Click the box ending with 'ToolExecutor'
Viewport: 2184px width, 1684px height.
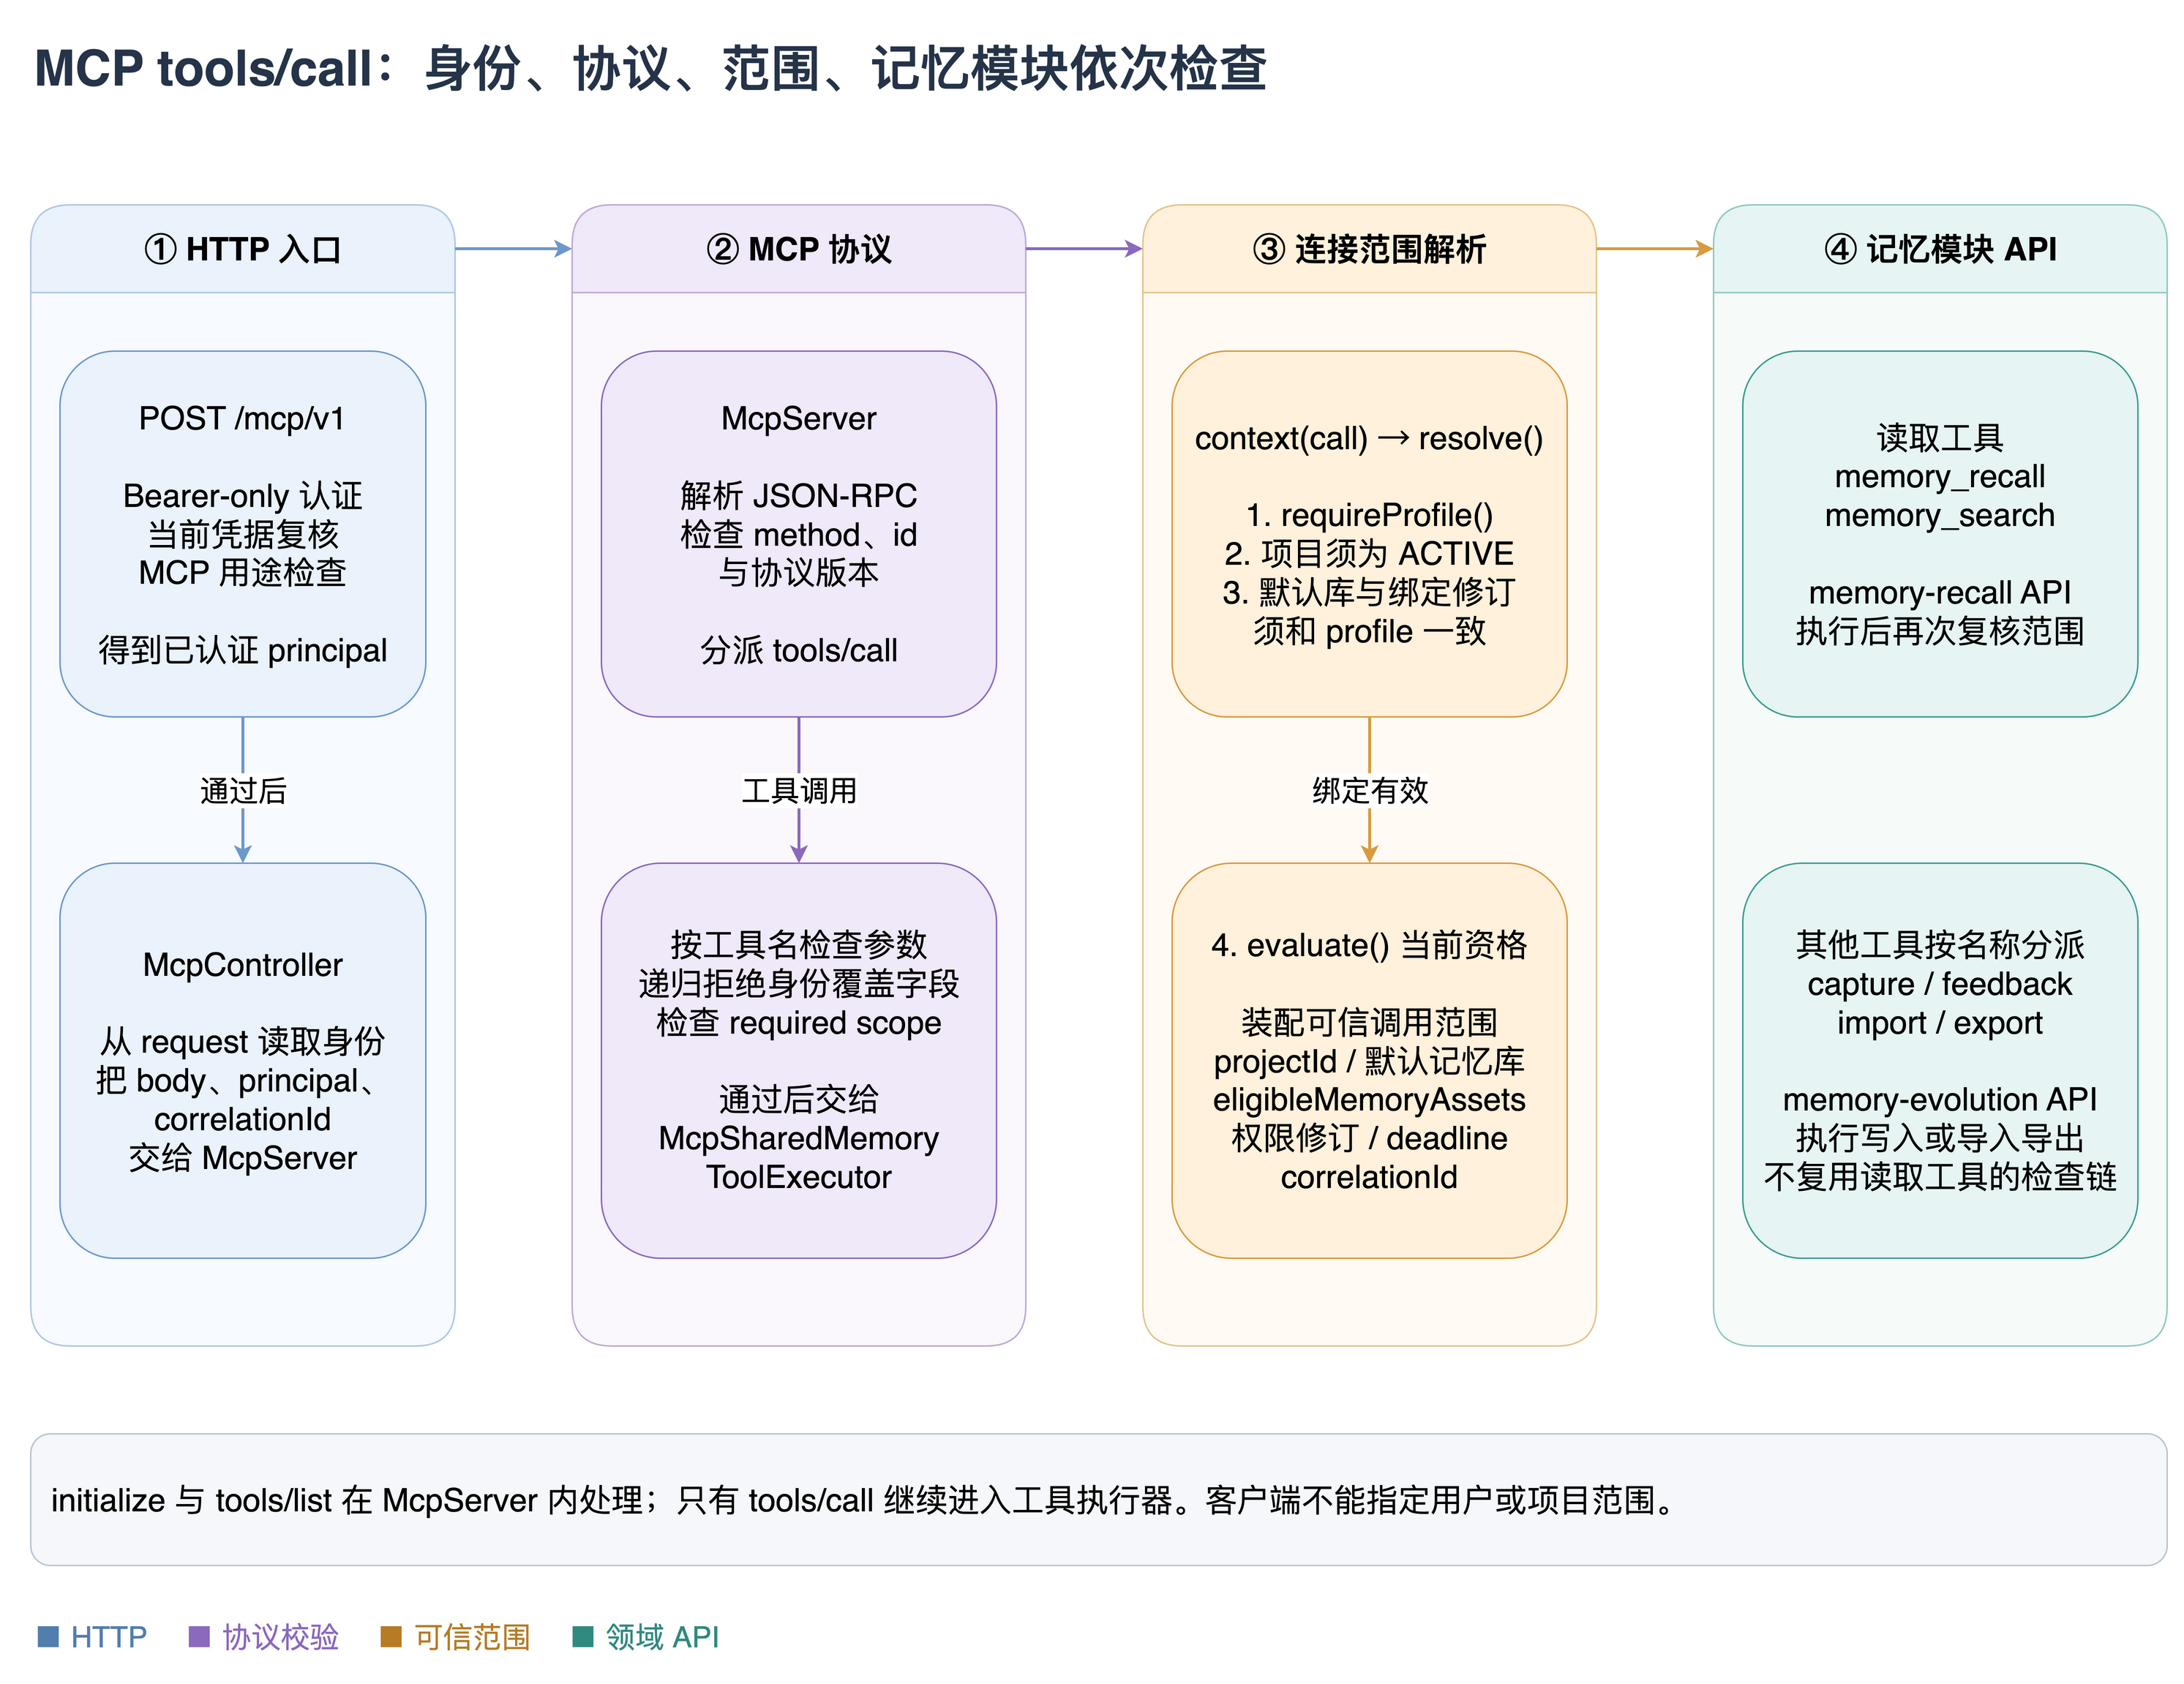point(798,1060)
